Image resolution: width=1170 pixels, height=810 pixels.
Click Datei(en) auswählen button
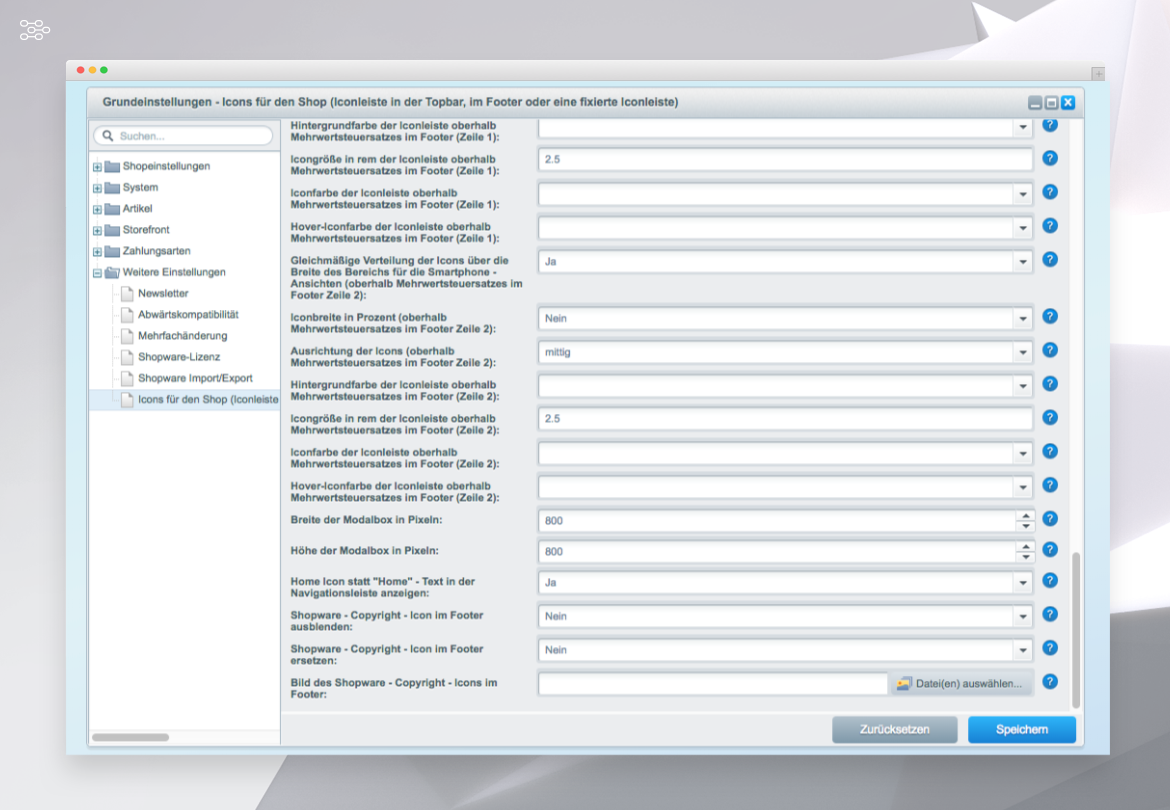[x=961, y=683]
